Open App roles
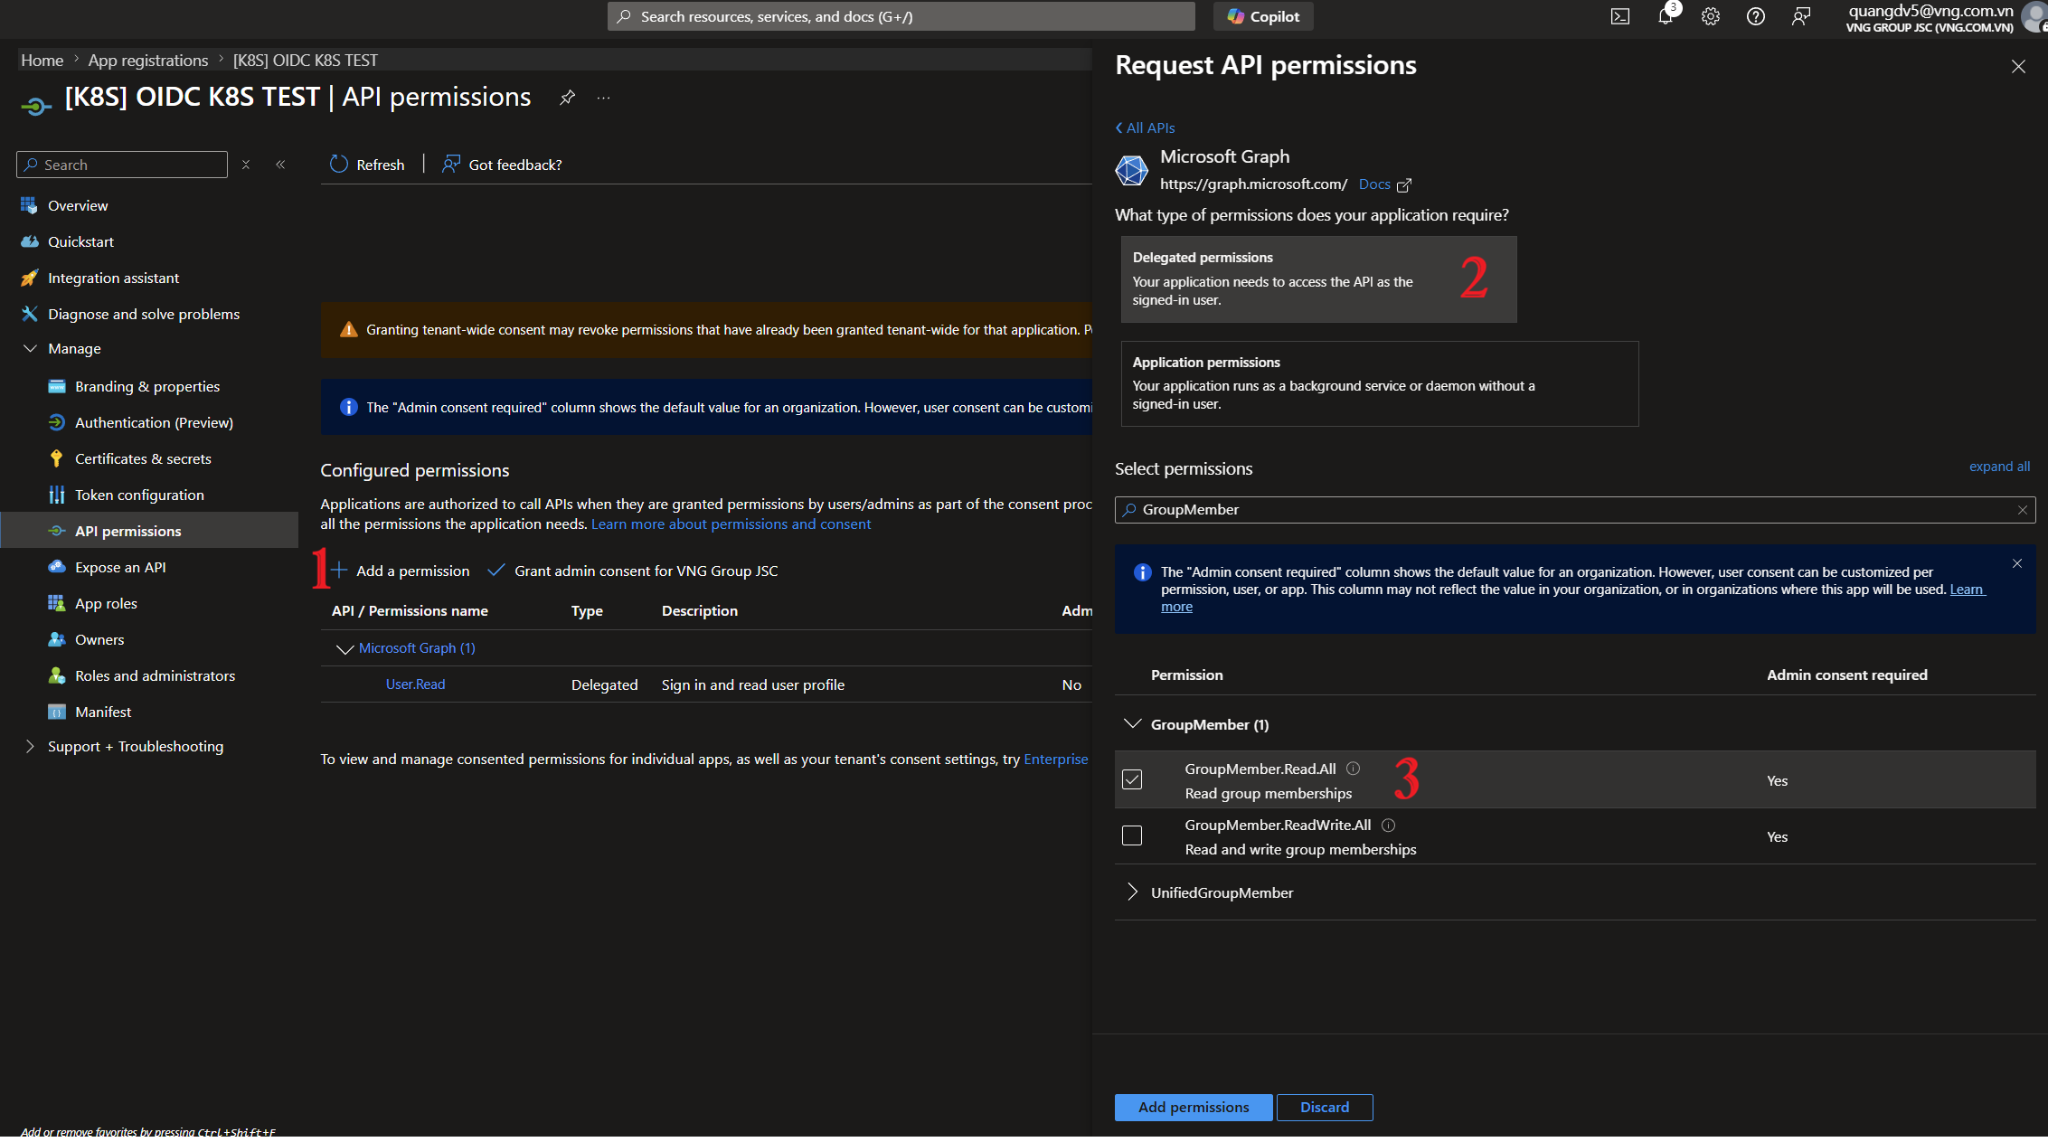 point(106,603)
